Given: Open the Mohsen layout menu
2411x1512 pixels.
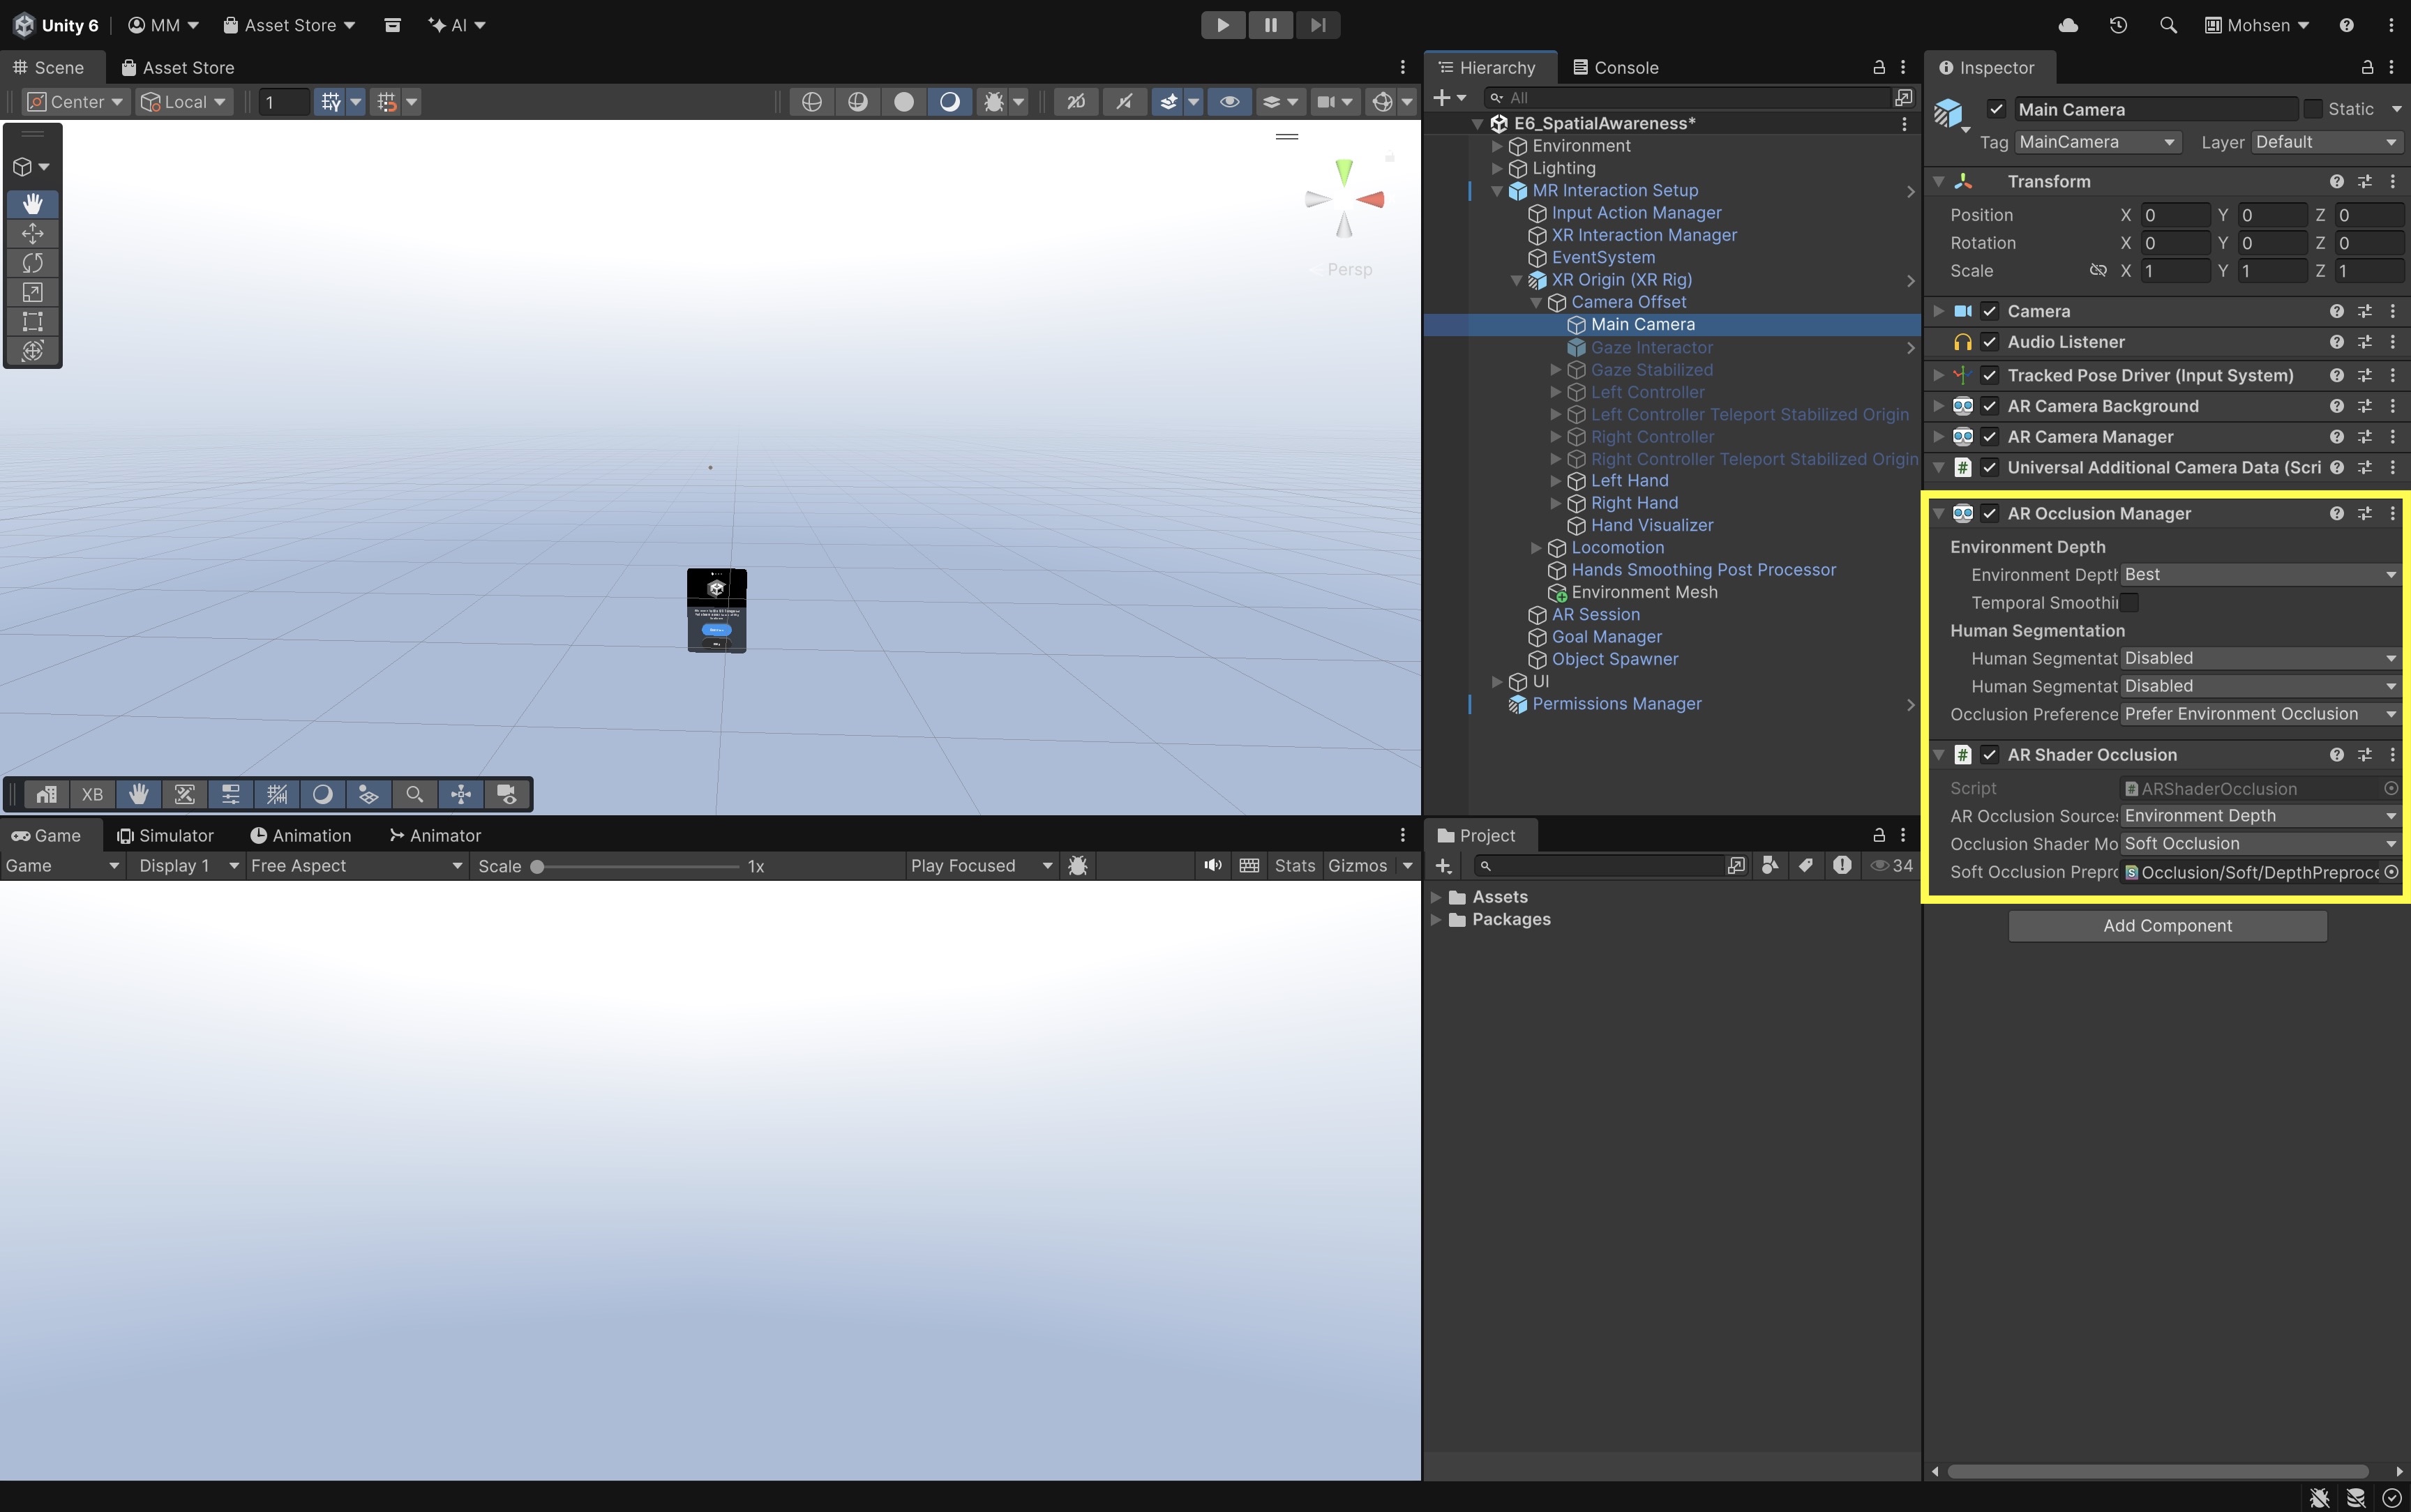Looking at the screenshot, I should click(x=2256, y=25).
